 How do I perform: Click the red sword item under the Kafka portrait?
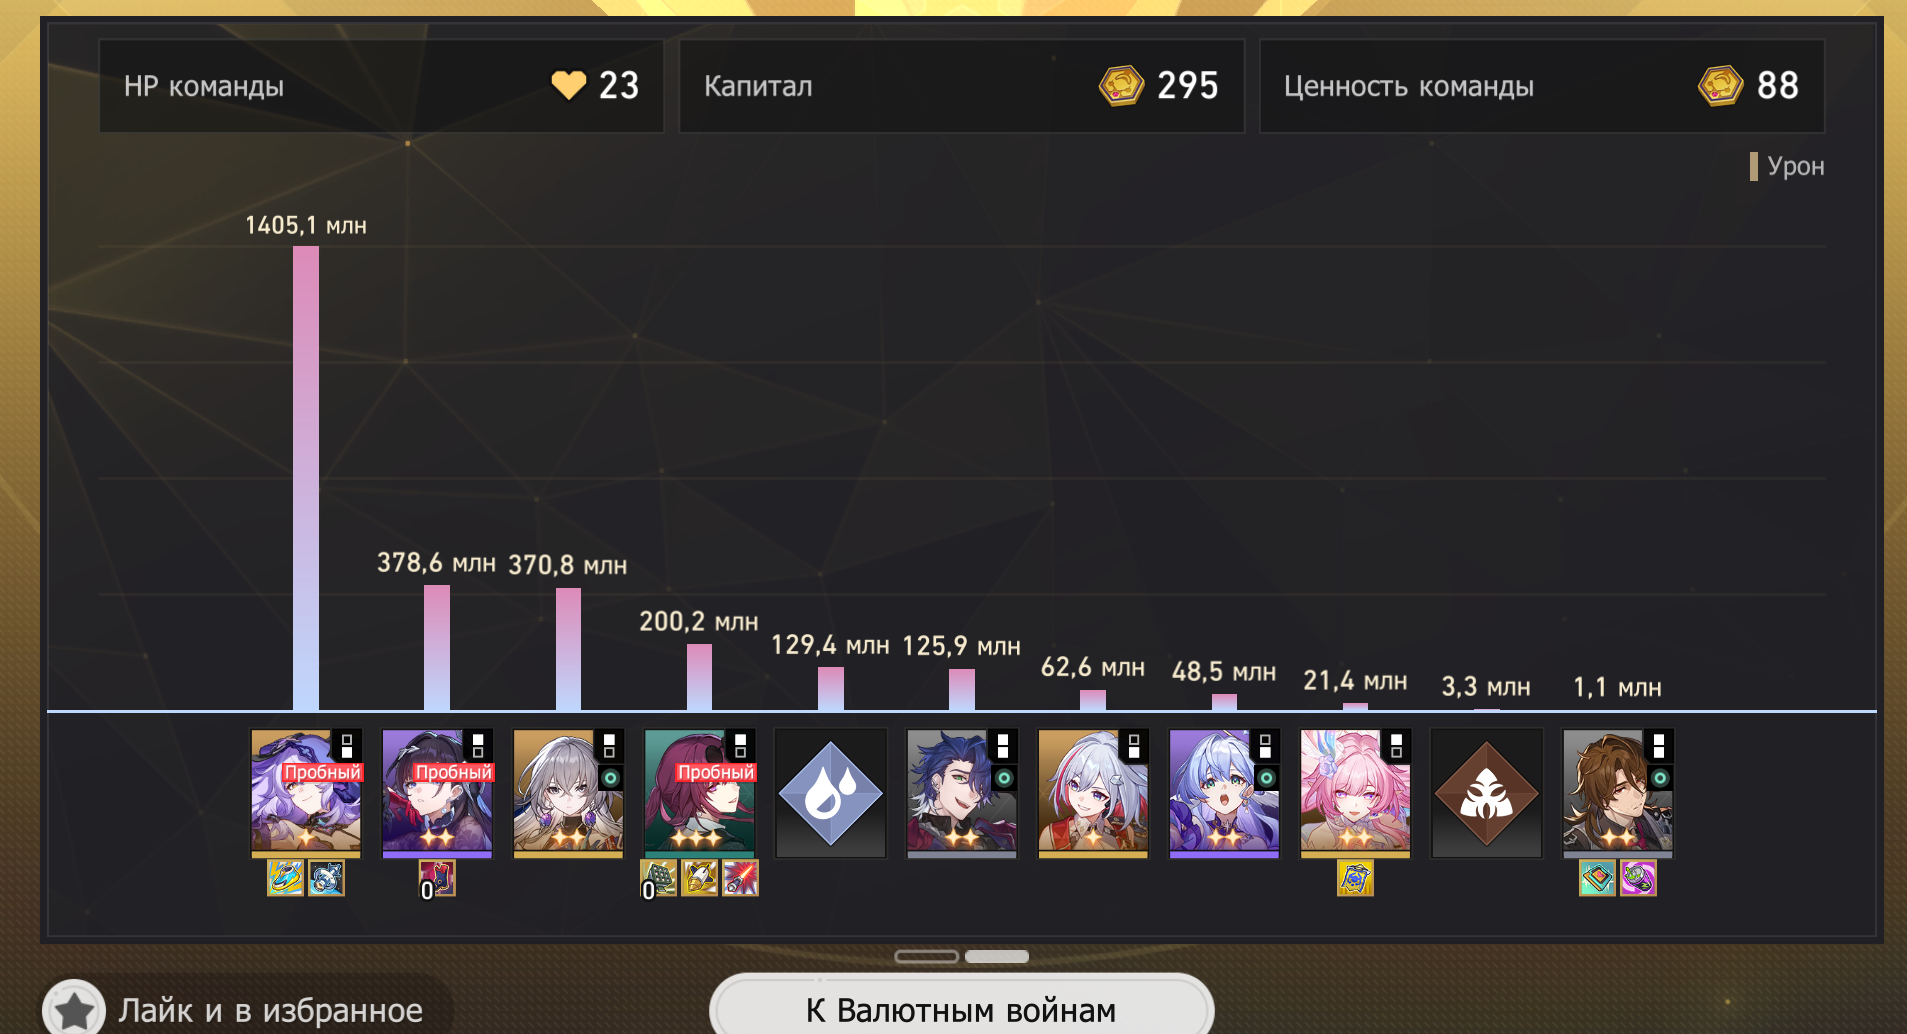pos(740,878)
